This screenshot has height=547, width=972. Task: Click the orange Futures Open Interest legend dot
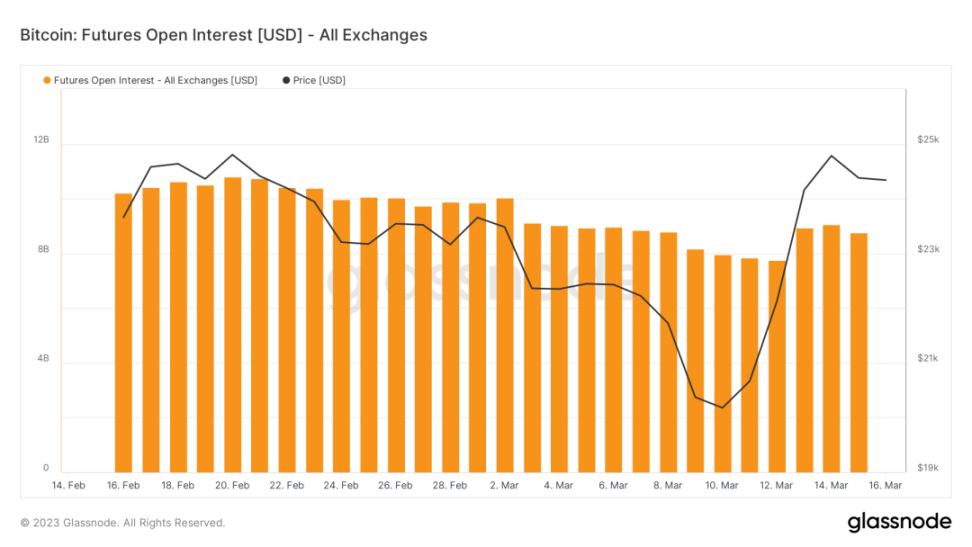click(47, 80)
